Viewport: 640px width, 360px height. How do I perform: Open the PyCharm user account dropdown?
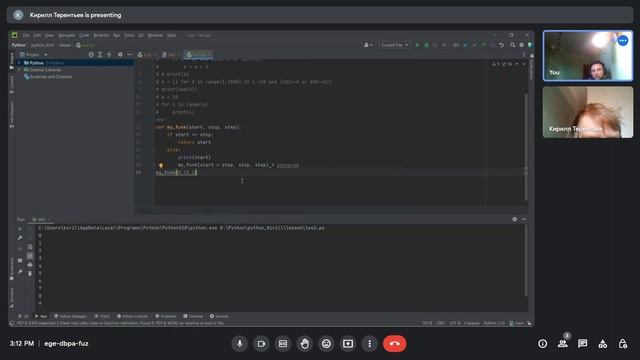(368, 45)
